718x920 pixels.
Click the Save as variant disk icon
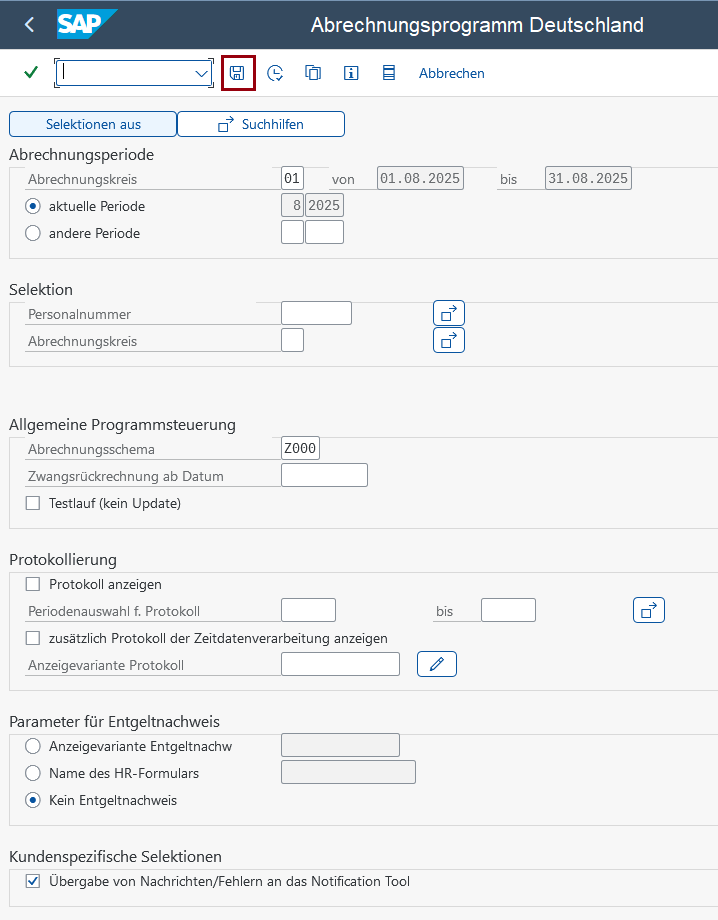click(x=238, y=73)
